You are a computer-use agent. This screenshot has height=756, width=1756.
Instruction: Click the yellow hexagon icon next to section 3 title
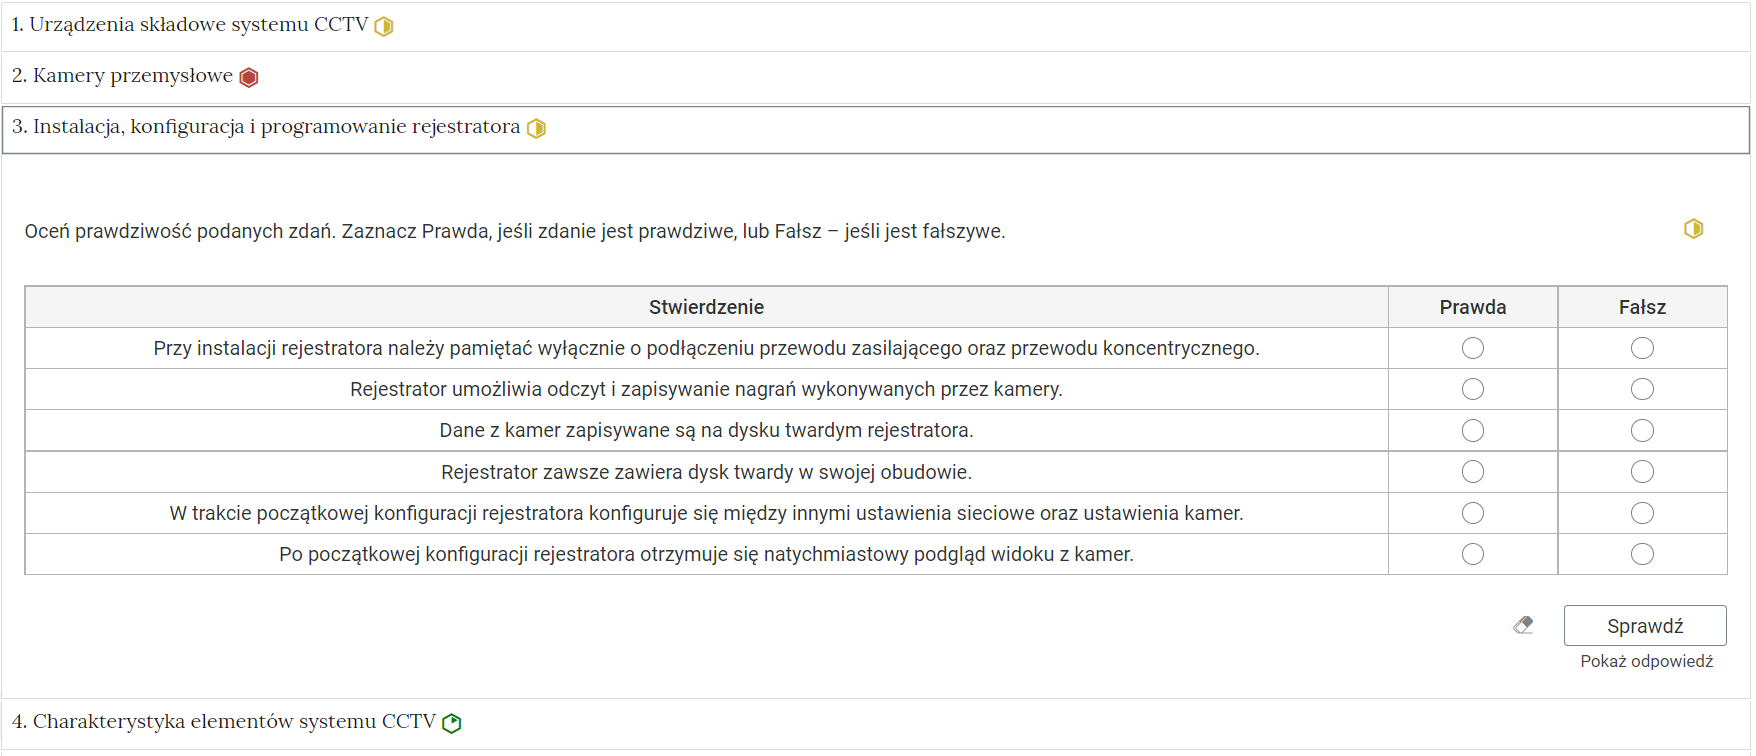coord(537,128)
